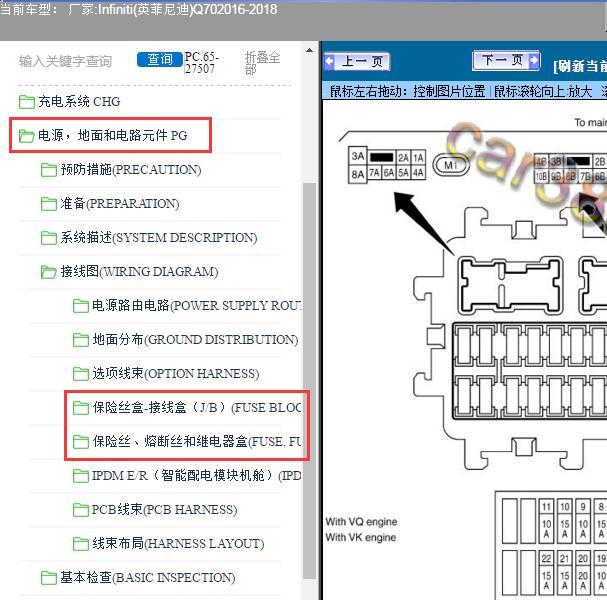This screenshot has height=600, width=607.
Task: Focus the 输入关键字查询 search field
Action: tap(66, 61)
